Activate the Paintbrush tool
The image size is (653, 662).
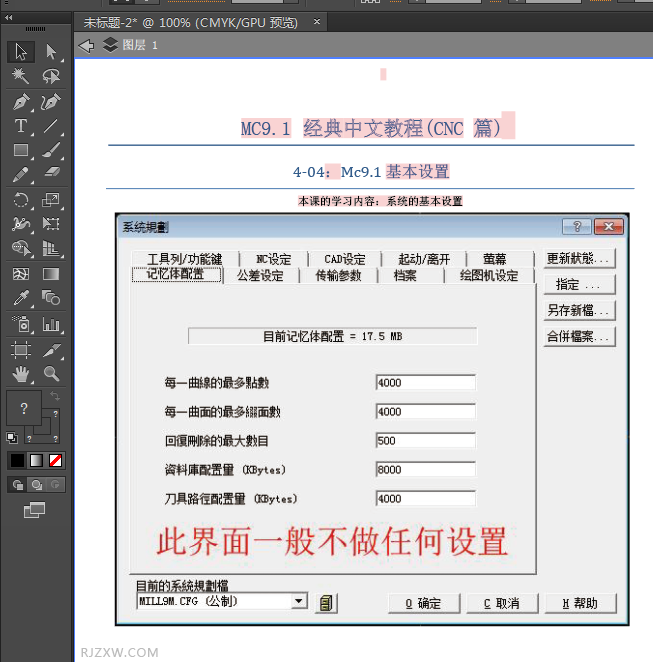[x=51, y=150]
